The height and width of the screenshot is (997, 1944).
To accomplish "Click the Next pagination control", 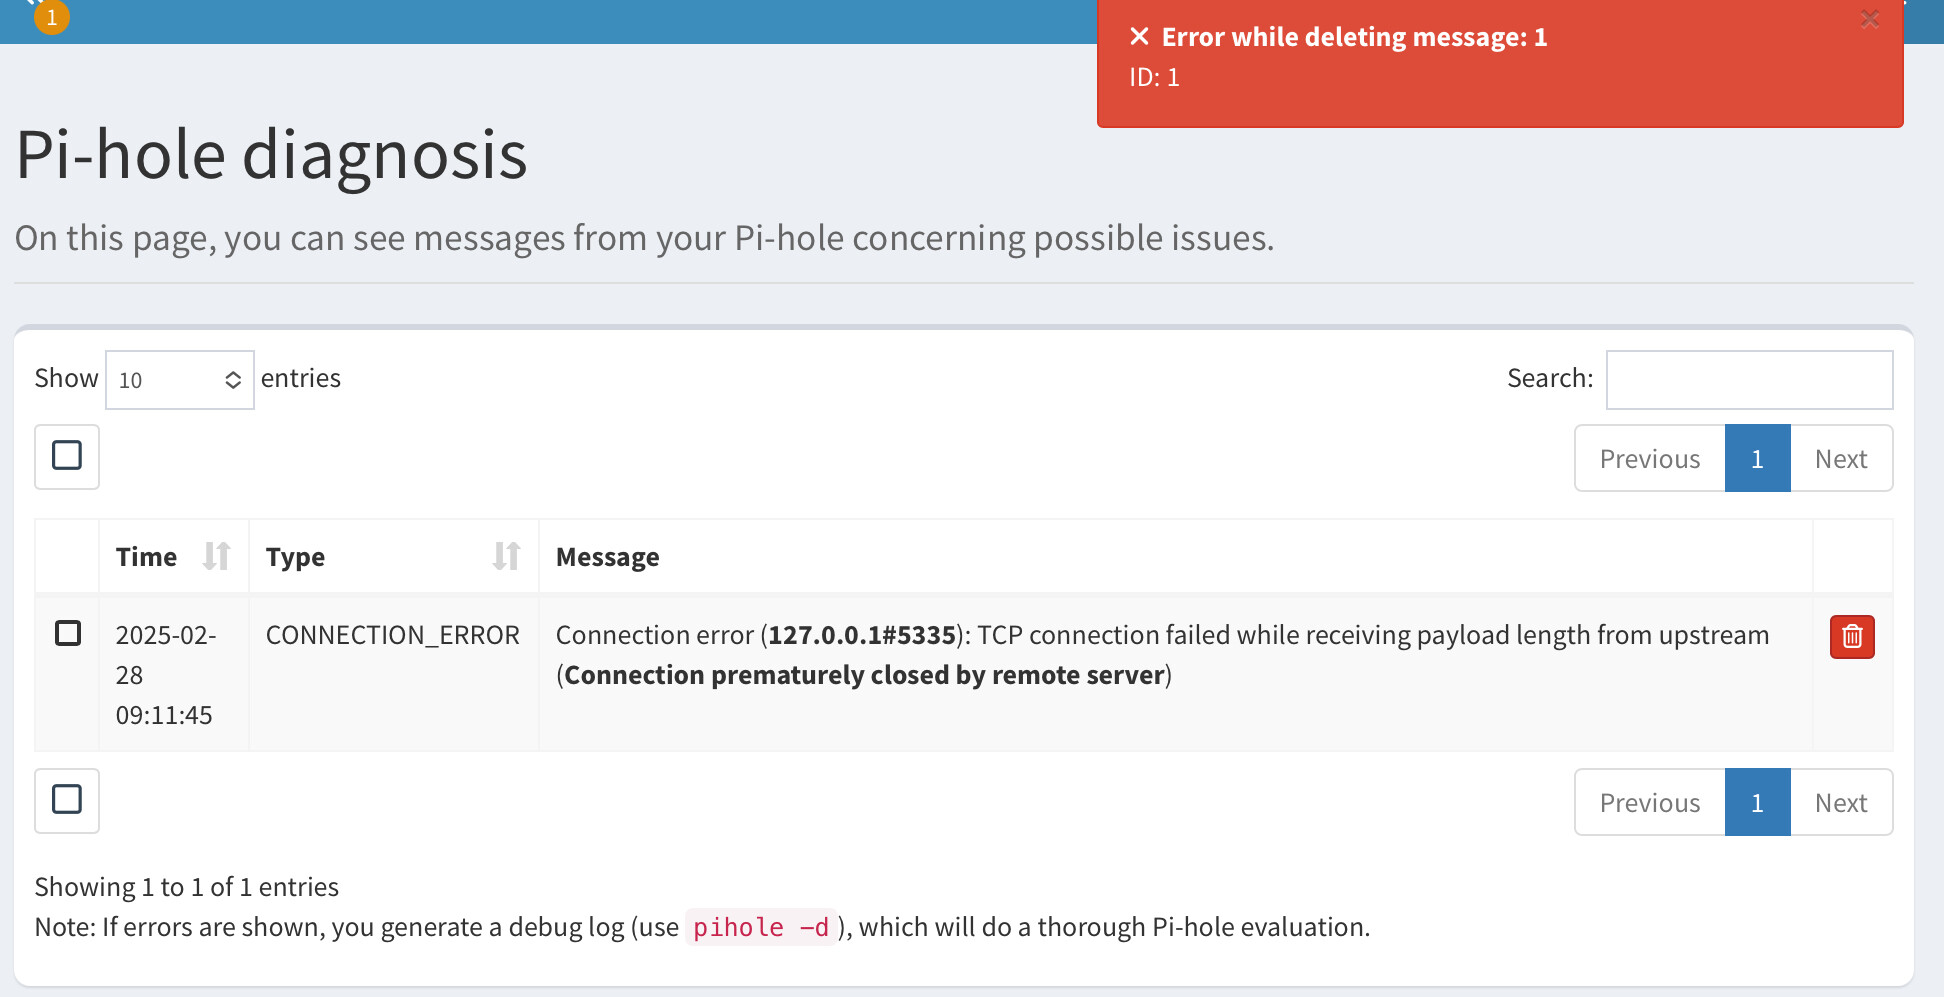I will point(1841,458).
